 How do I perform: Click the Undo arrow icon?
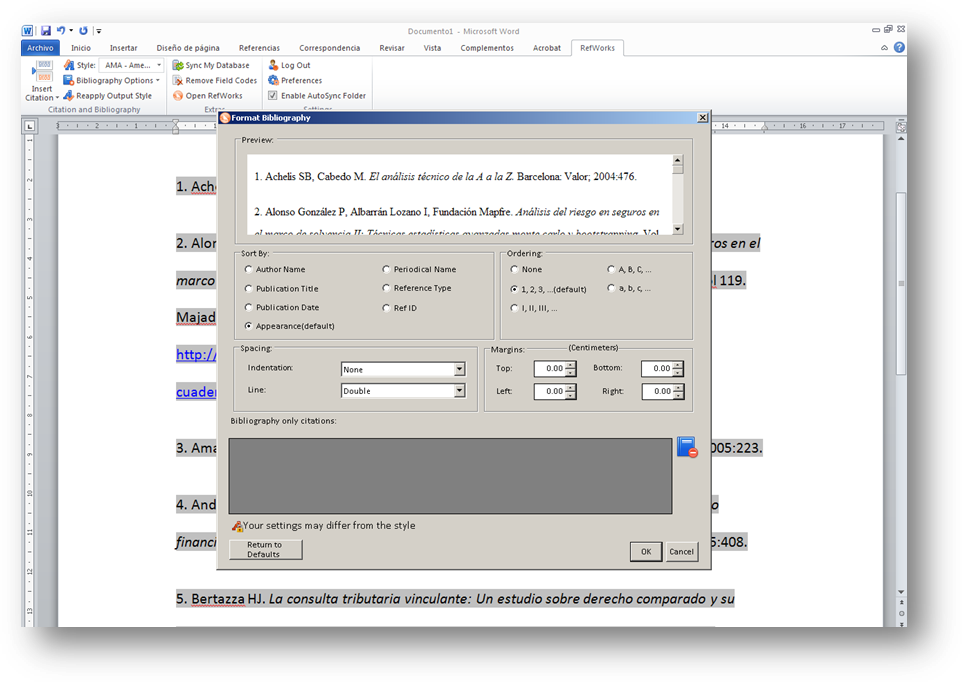pyautogui.click(x=61, y=31)
